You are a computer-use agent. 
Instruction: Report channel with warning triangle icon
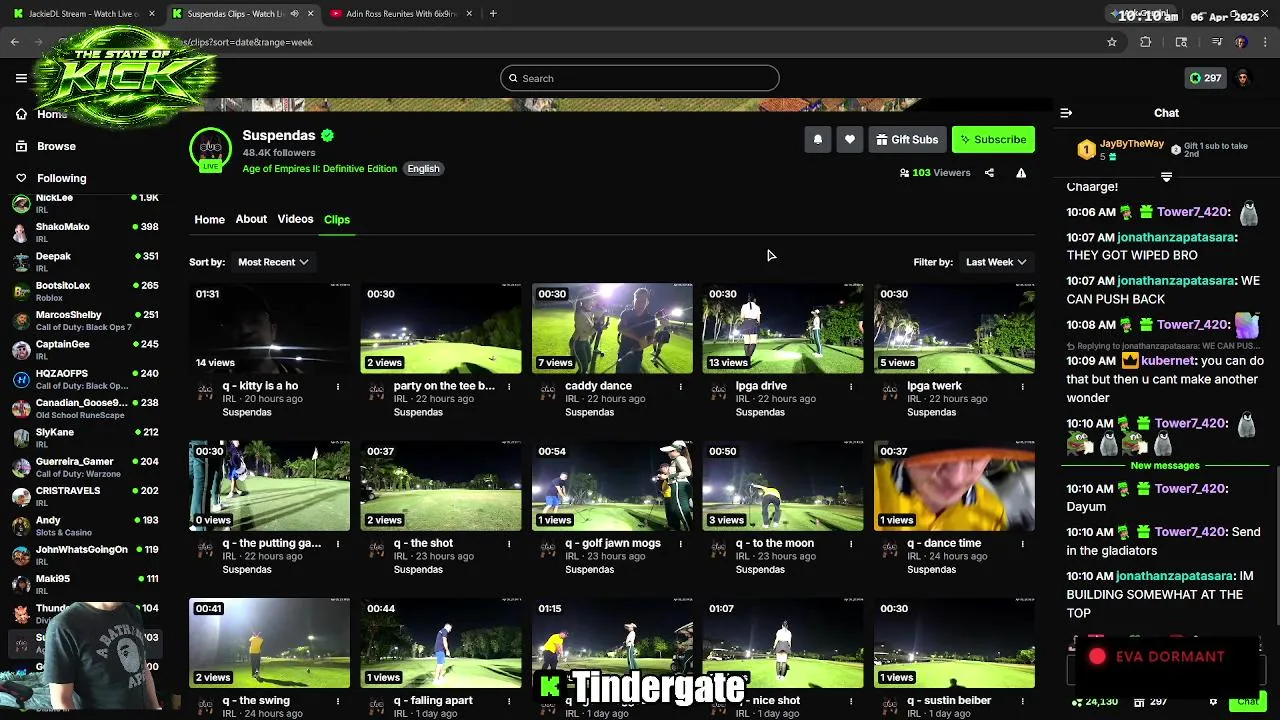(1021, 173)
